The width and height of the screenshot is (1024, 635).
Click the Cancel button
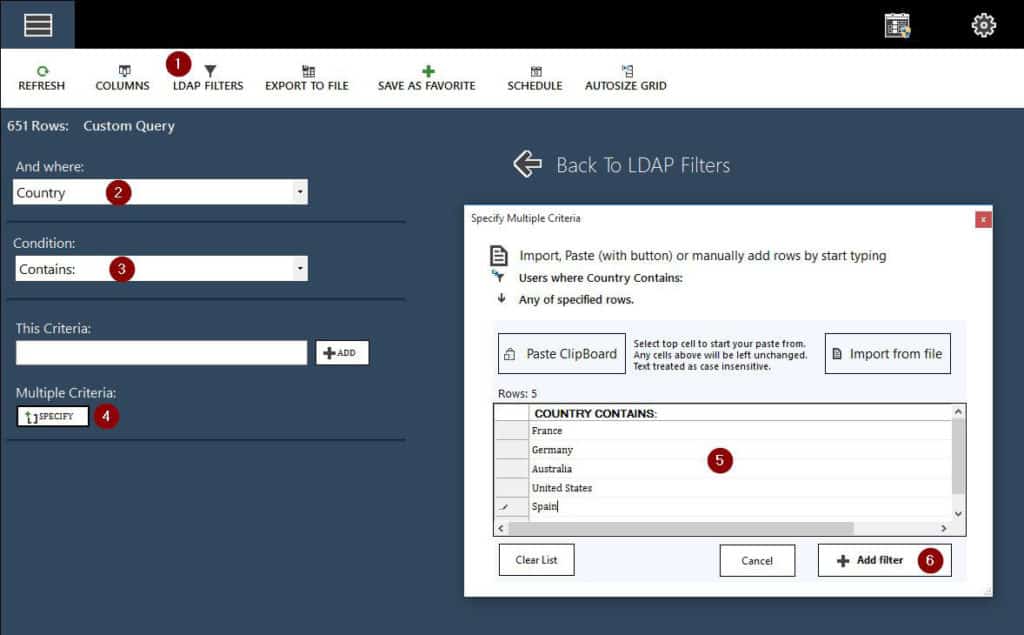[x=757, y=561]
